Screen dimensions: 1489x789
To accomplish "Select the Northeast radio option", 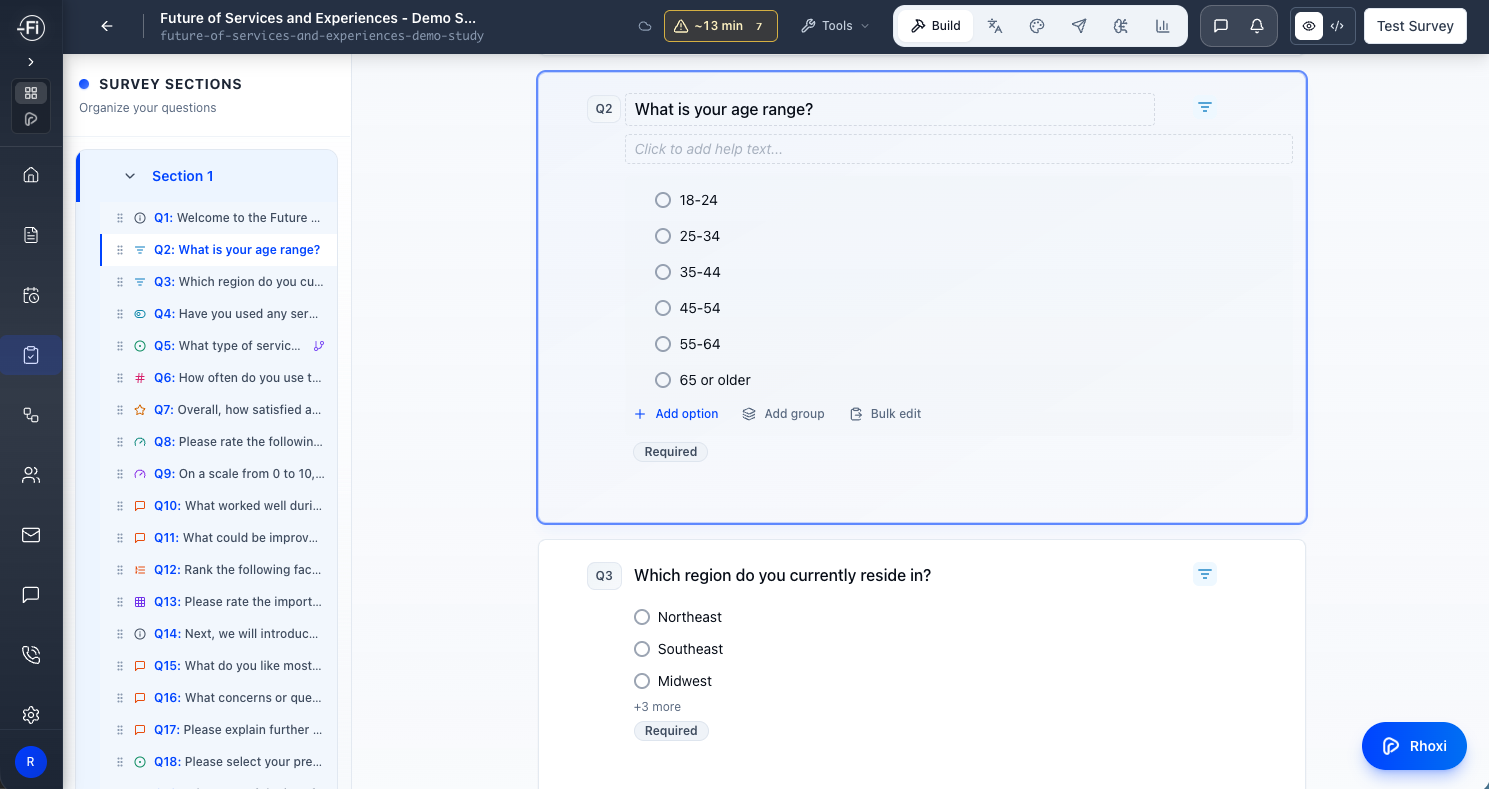I will (x=642, y=617).
